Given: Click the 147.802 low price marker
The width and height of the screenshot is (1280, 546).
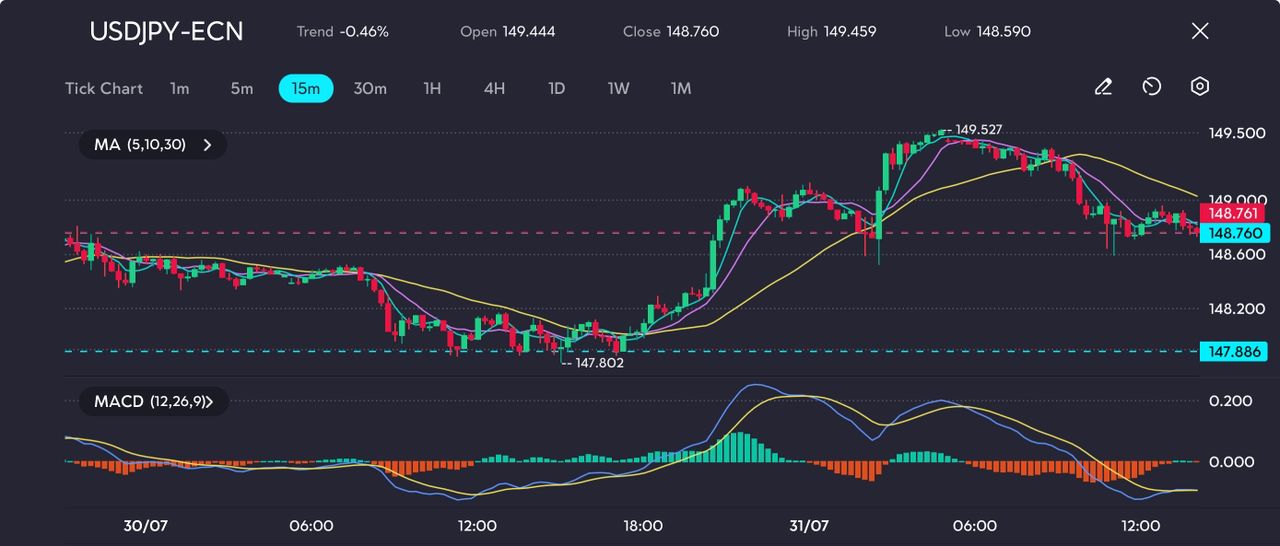Looking at the screenshot, I should (x=599, y=363).
